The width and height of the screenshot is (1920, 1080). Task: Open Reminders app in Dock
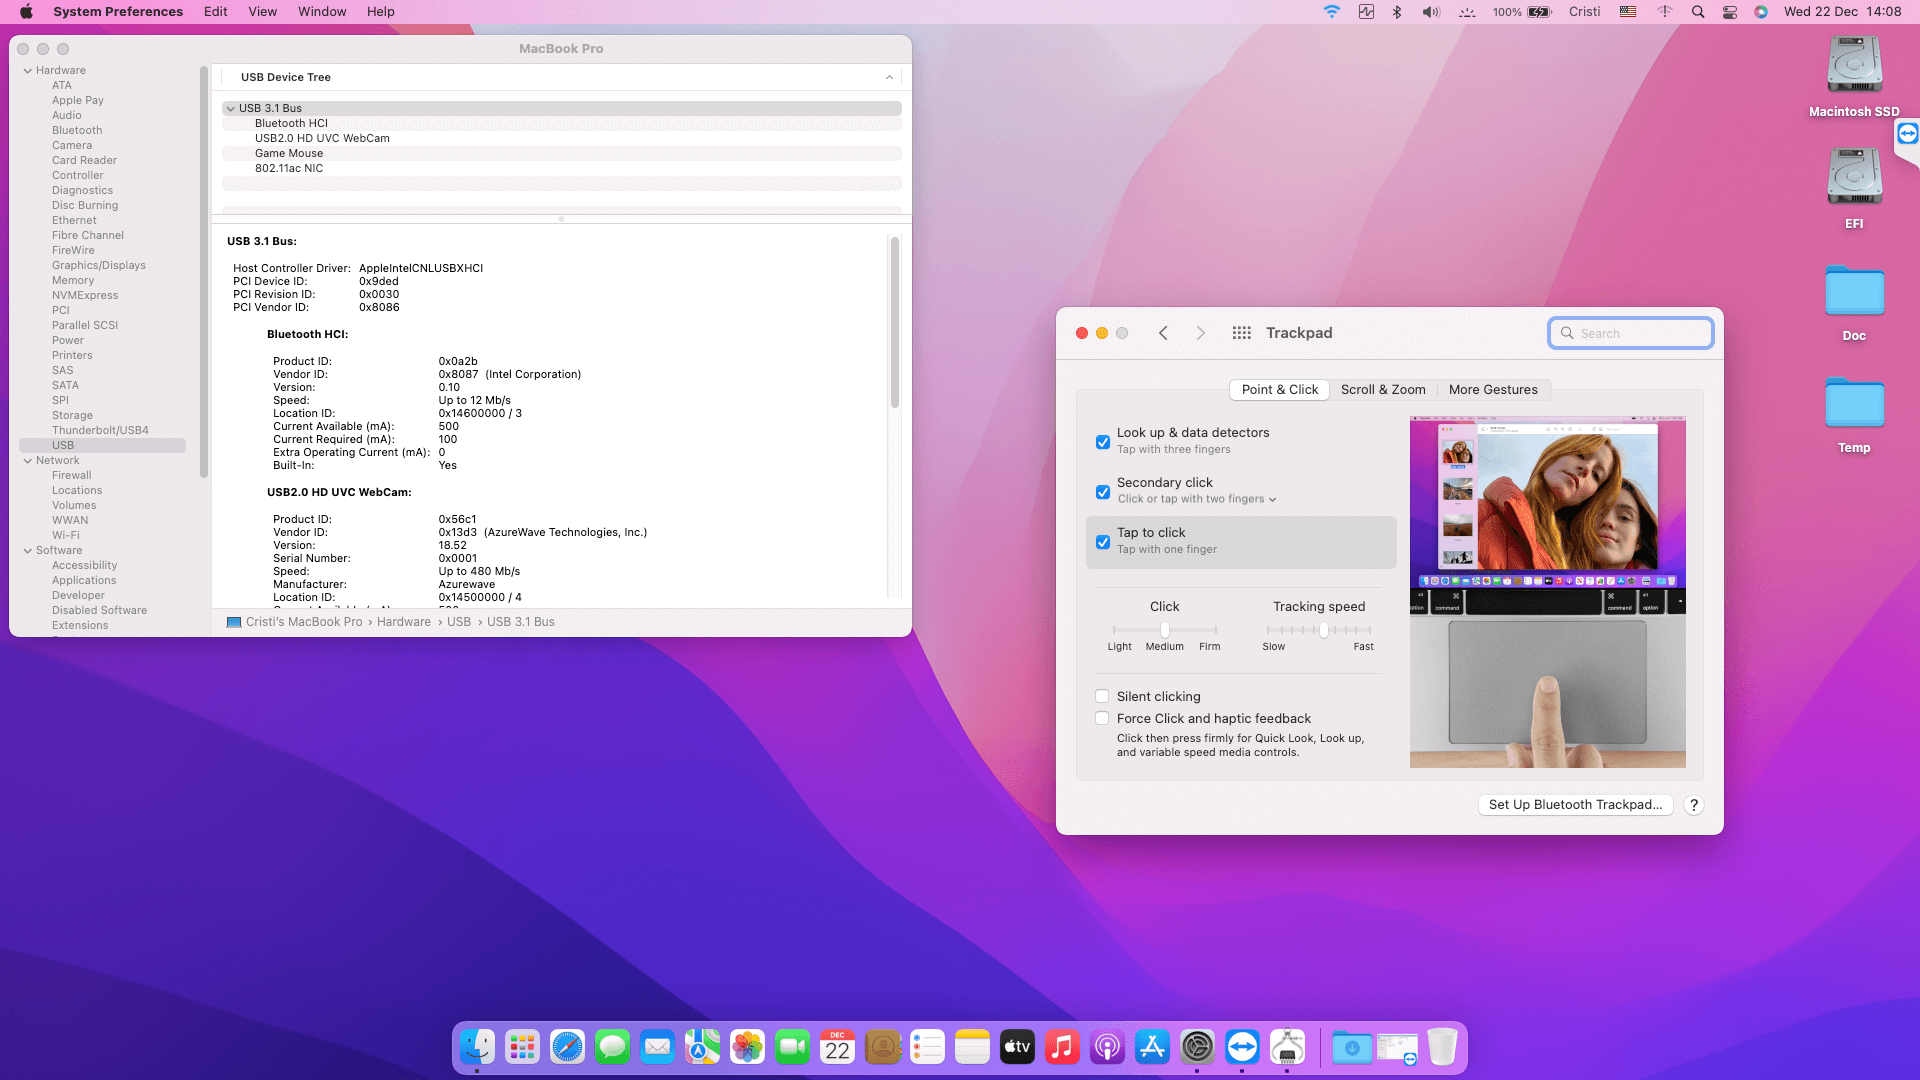point(927,1047)
